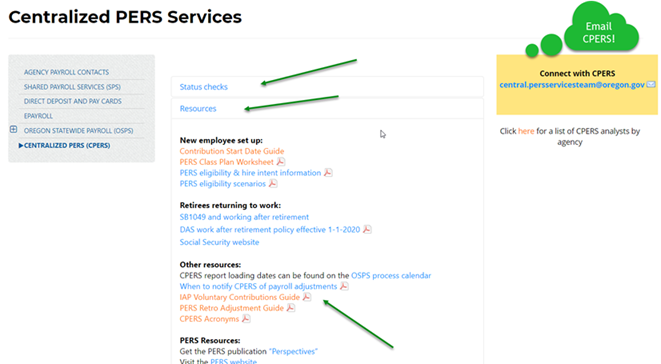Click central.persservicesteam@oregon.gov email link

click(572, 85)
